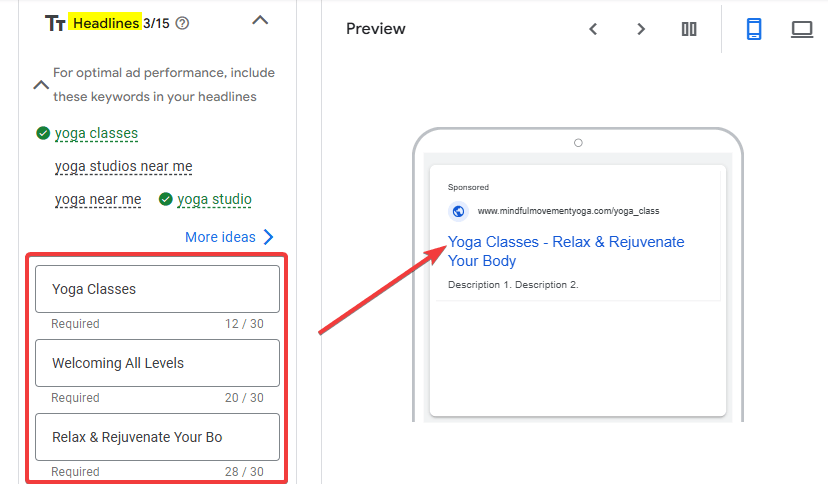Click the Headlines text size icon
This screenshot has width=828, height=484.
pyautogui.click(x=55, y=23)
